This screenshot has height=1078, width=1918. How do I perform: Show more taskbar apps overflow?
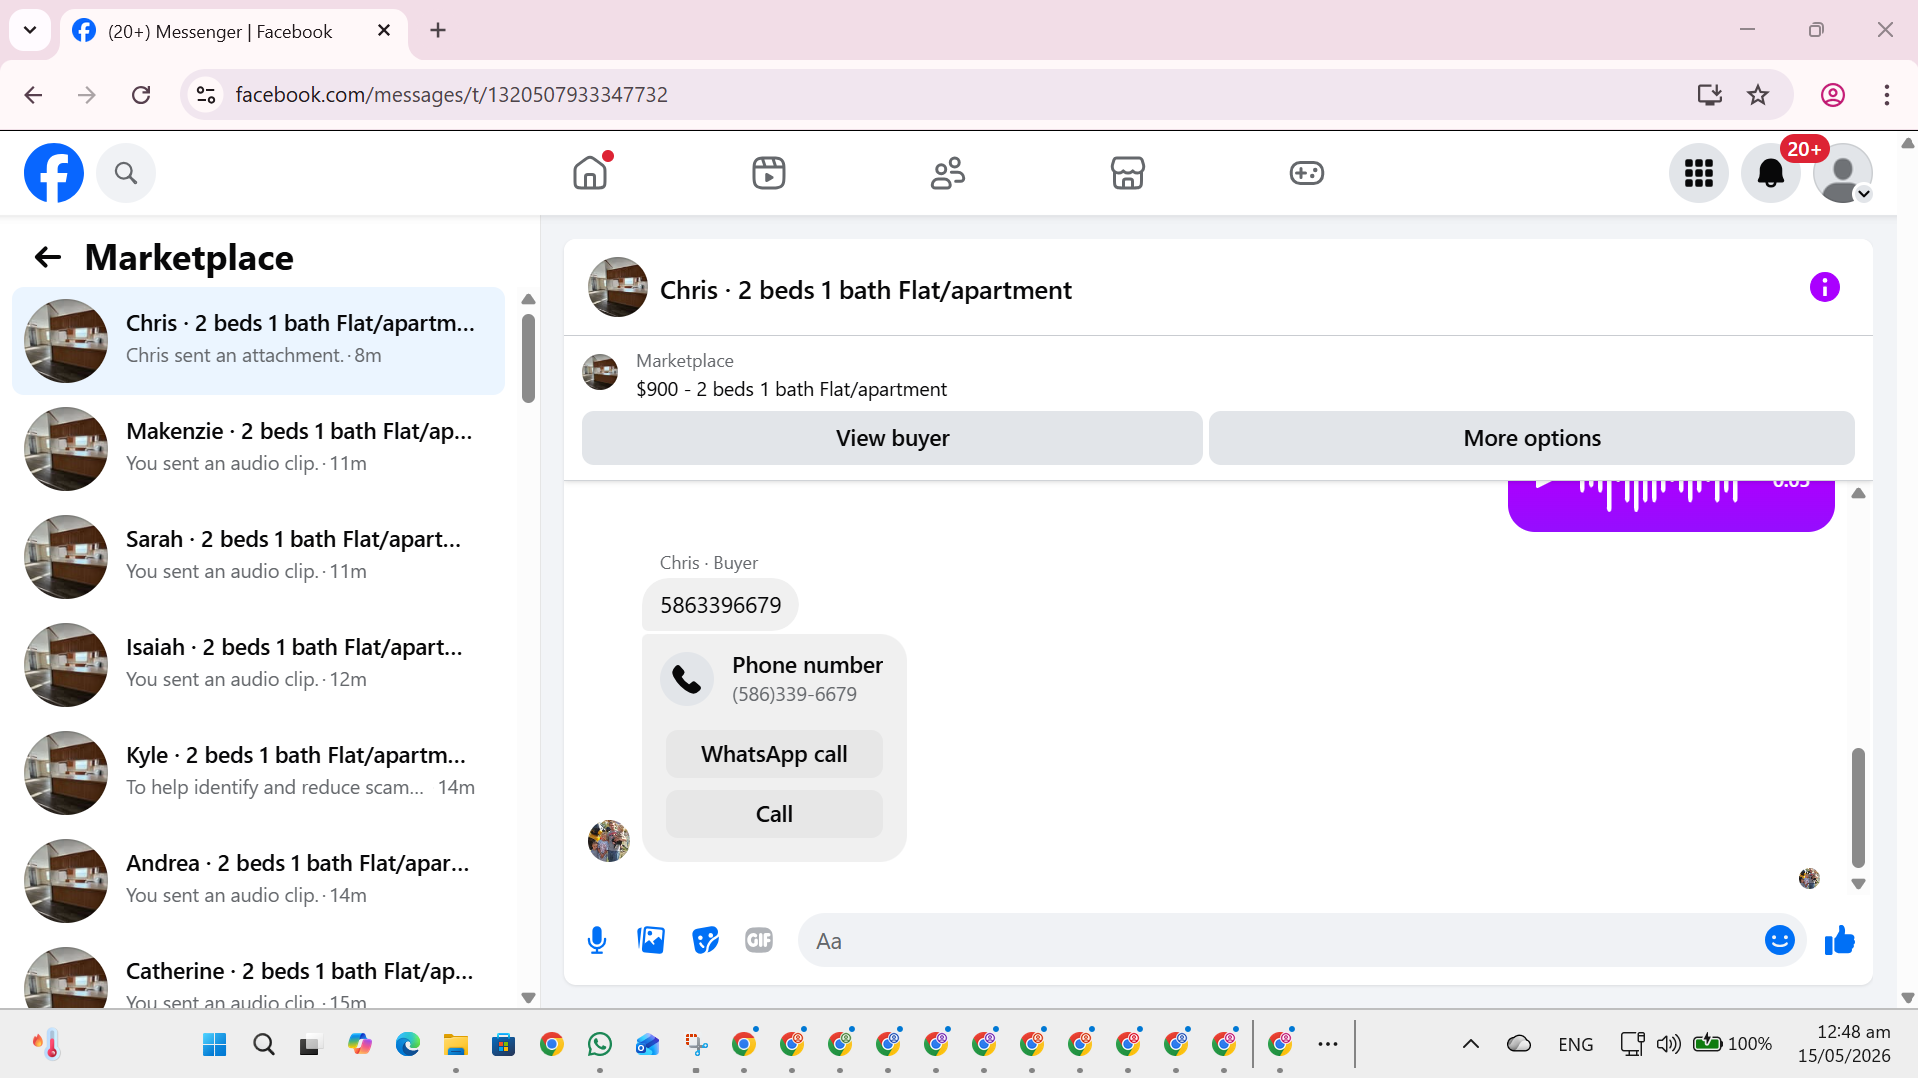(x=1327, y=1044)
